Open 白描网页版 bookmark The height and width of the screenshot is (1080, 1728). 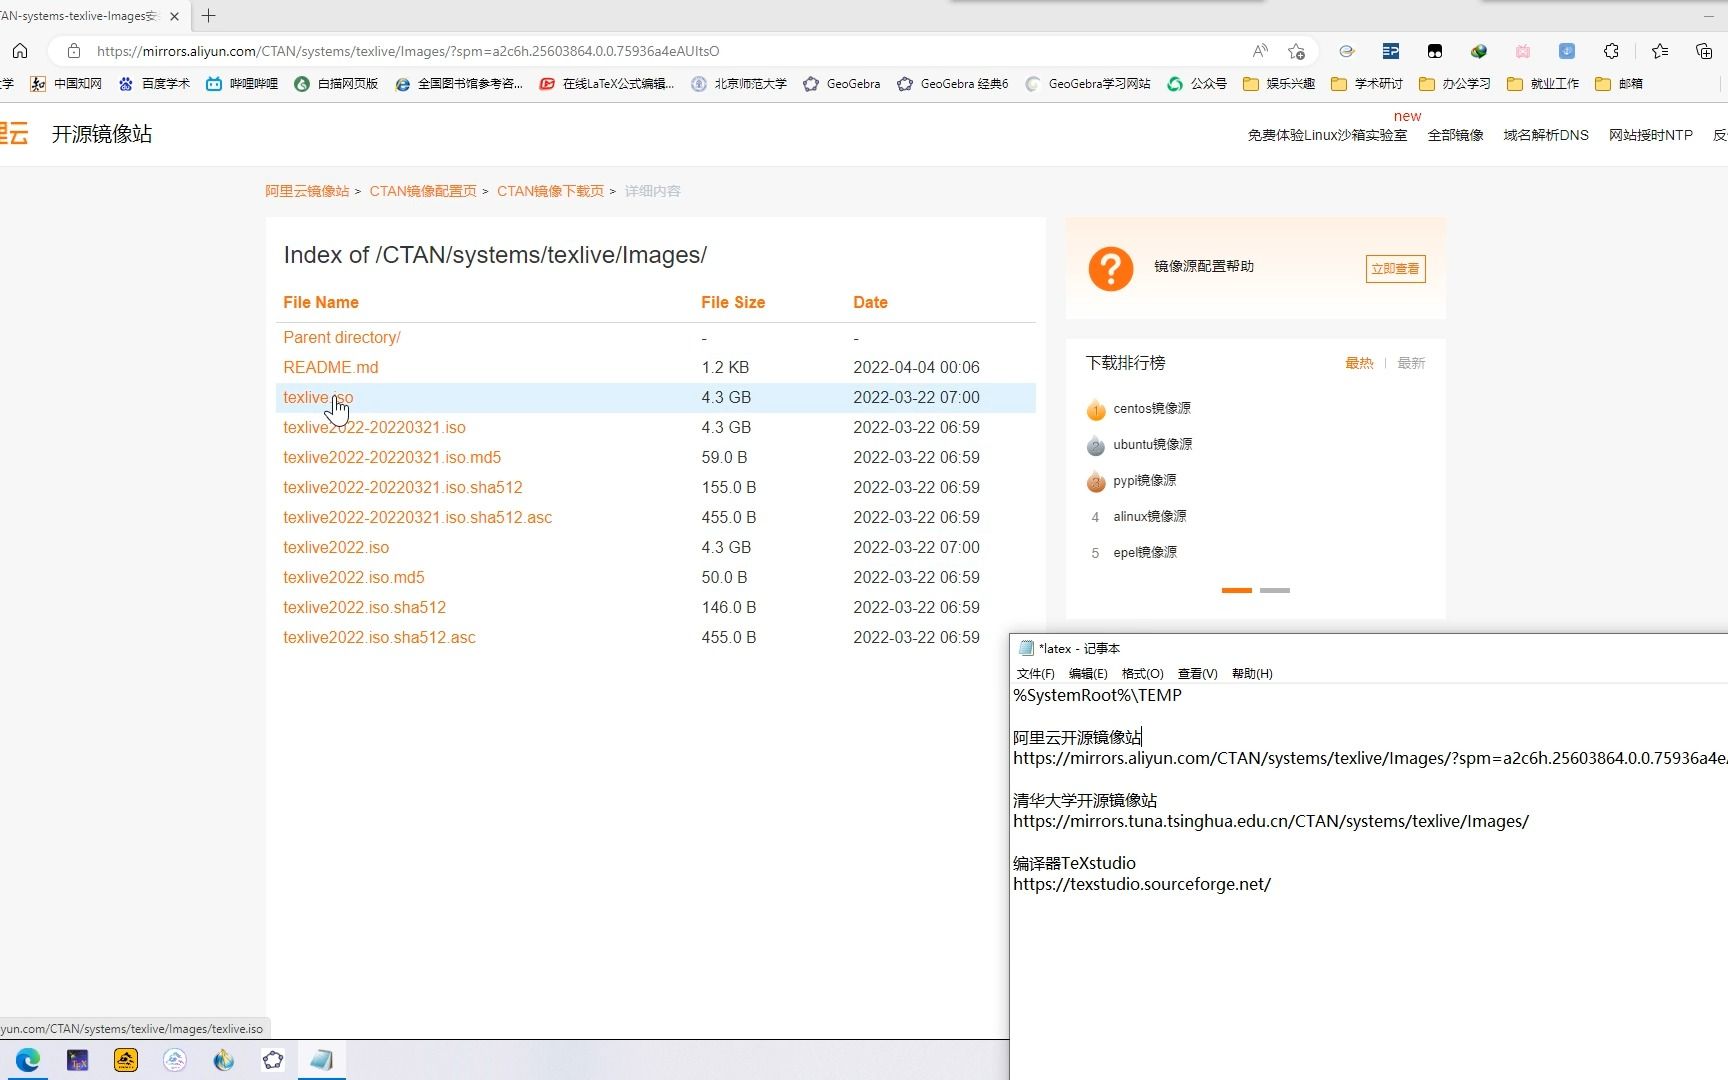click(337, 84)
